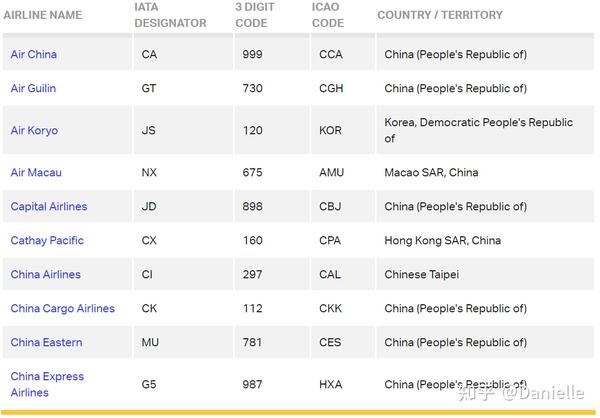Click the Air Koryo airline link

pyautogui.click(x=34, y=130)
